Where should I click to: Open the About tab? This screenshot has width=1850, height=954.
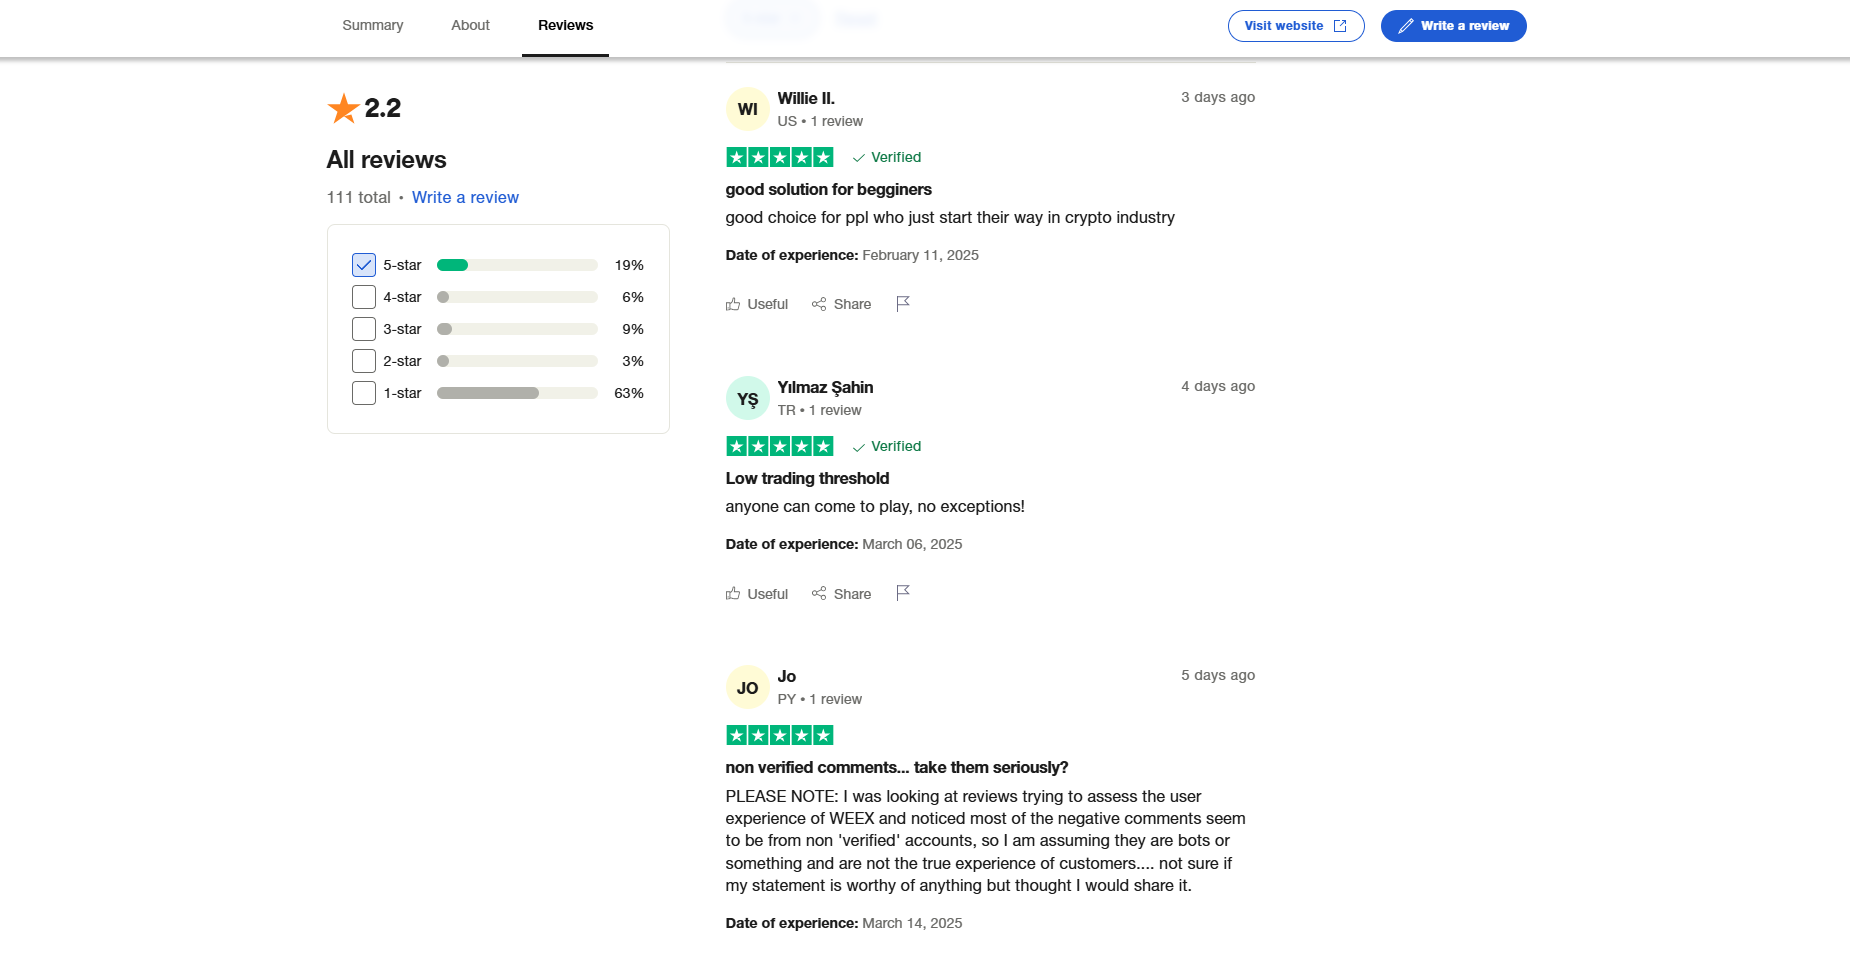[x=470, y=25]
